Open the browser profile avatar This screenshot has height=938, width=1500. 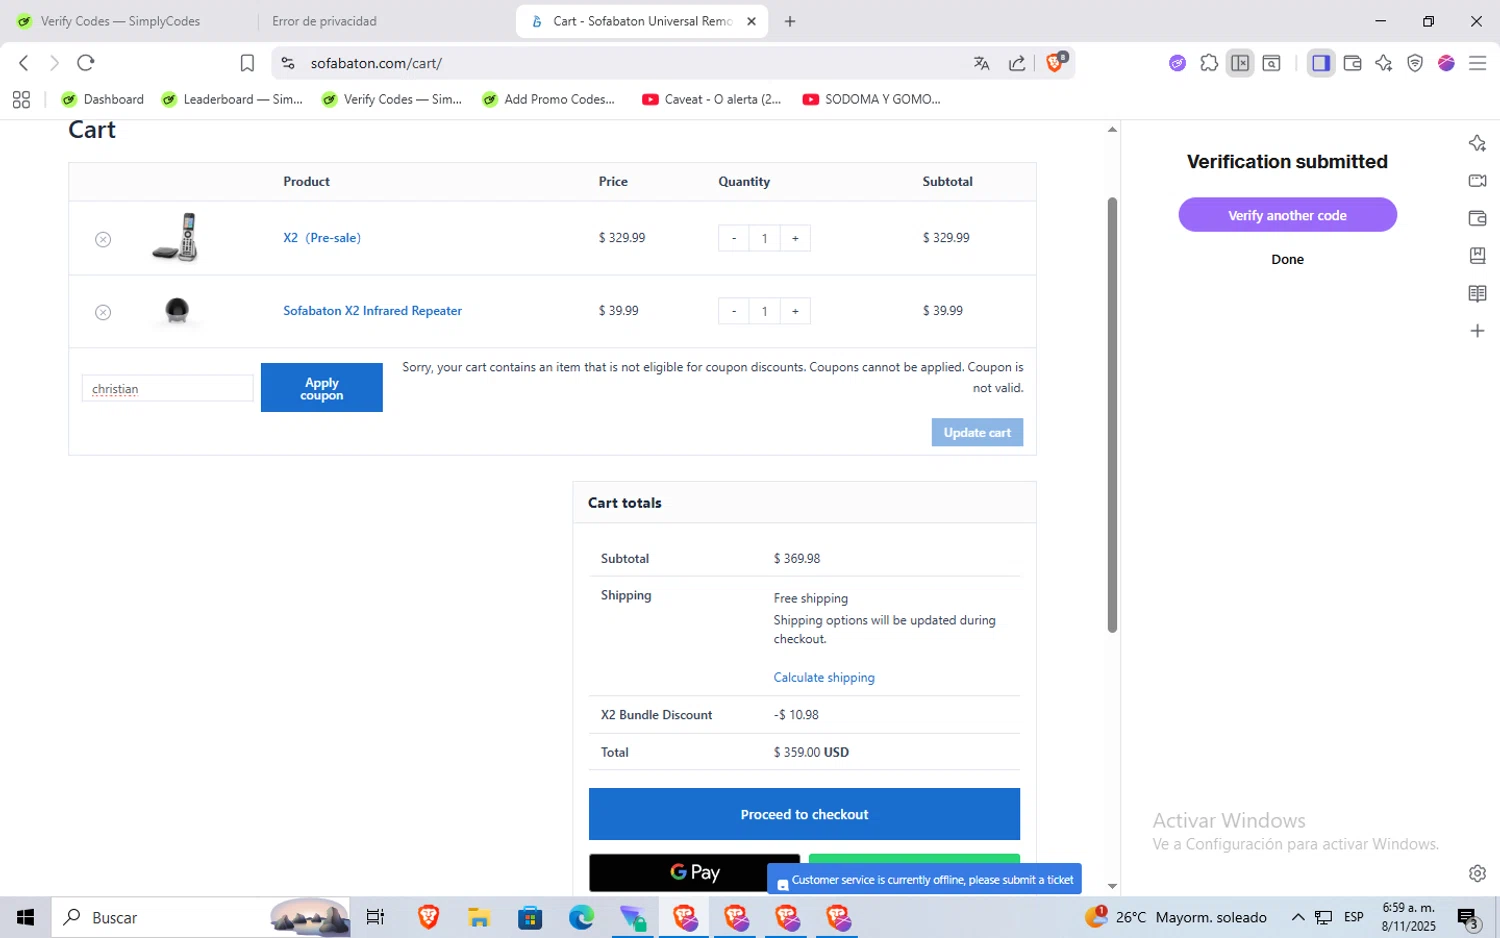click(1446, 63)
